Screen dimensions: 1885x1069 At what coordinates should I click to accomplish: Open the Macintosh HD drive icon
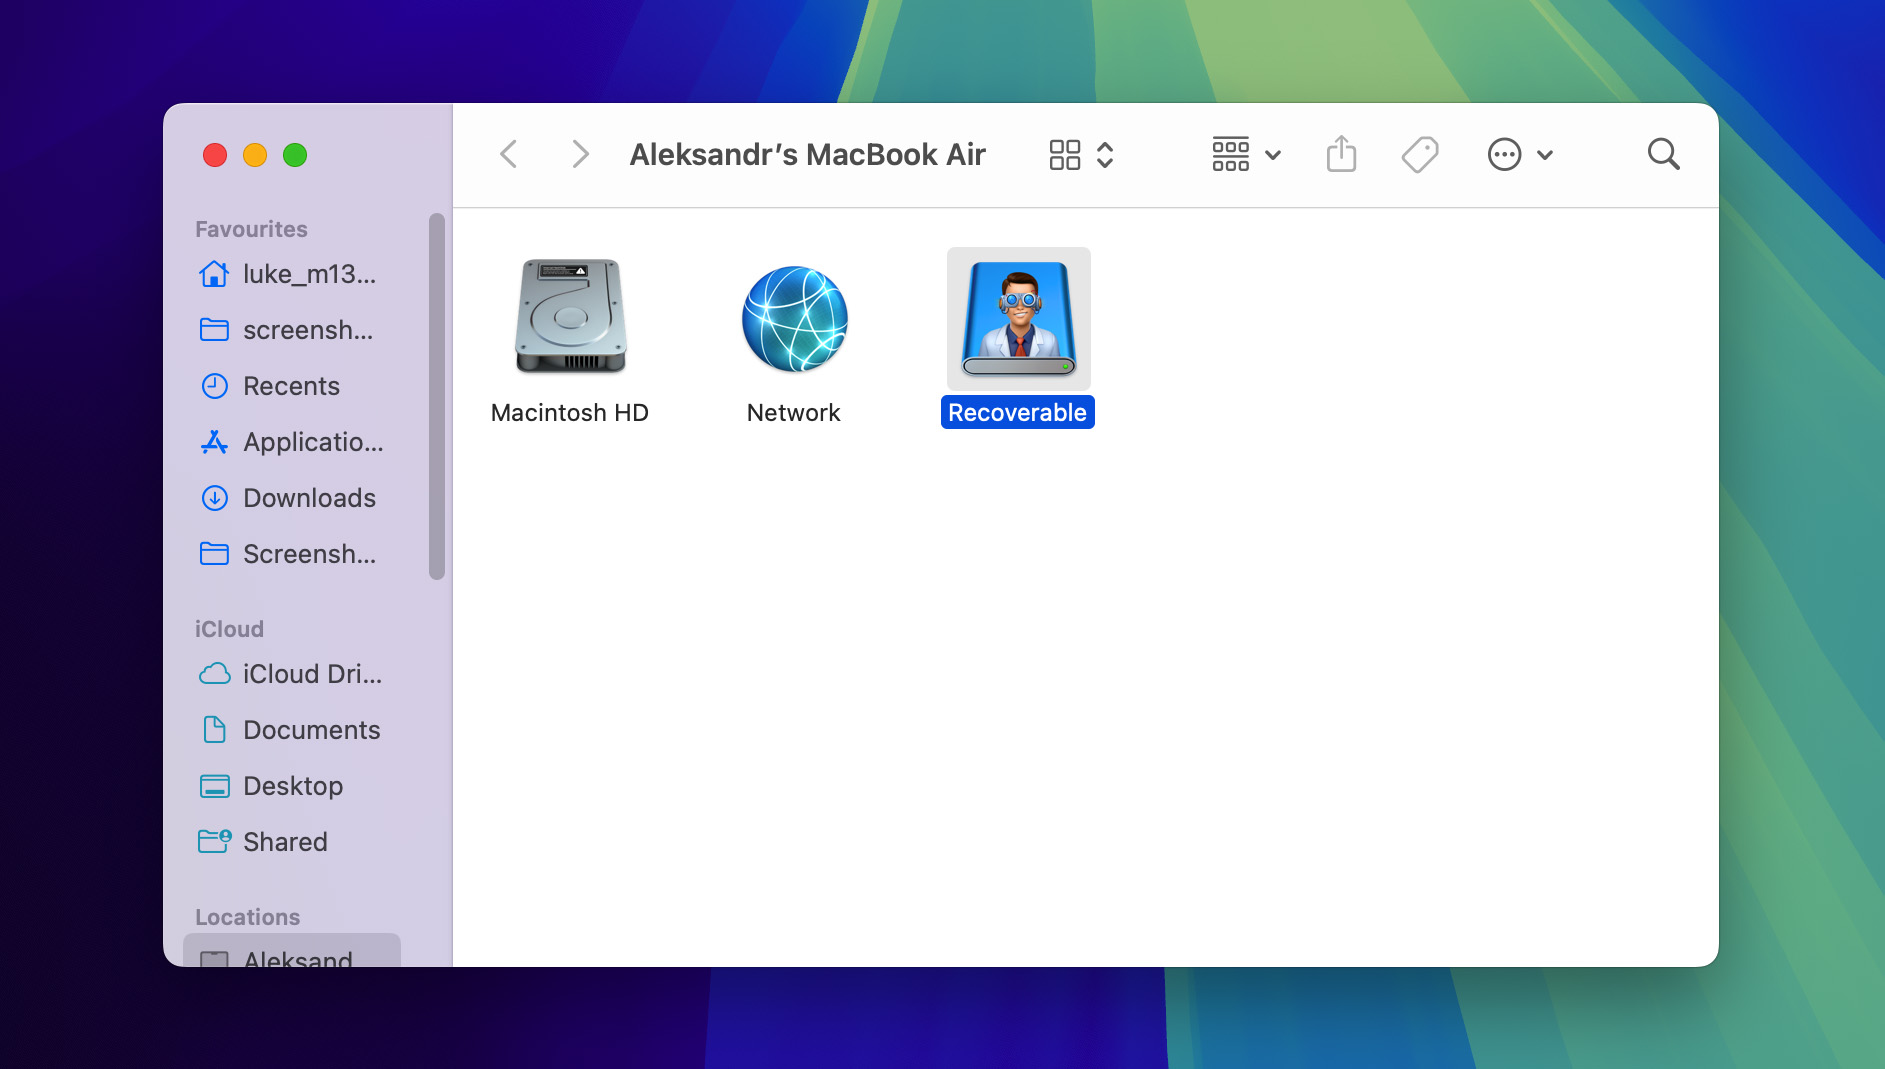pos(571,318)
